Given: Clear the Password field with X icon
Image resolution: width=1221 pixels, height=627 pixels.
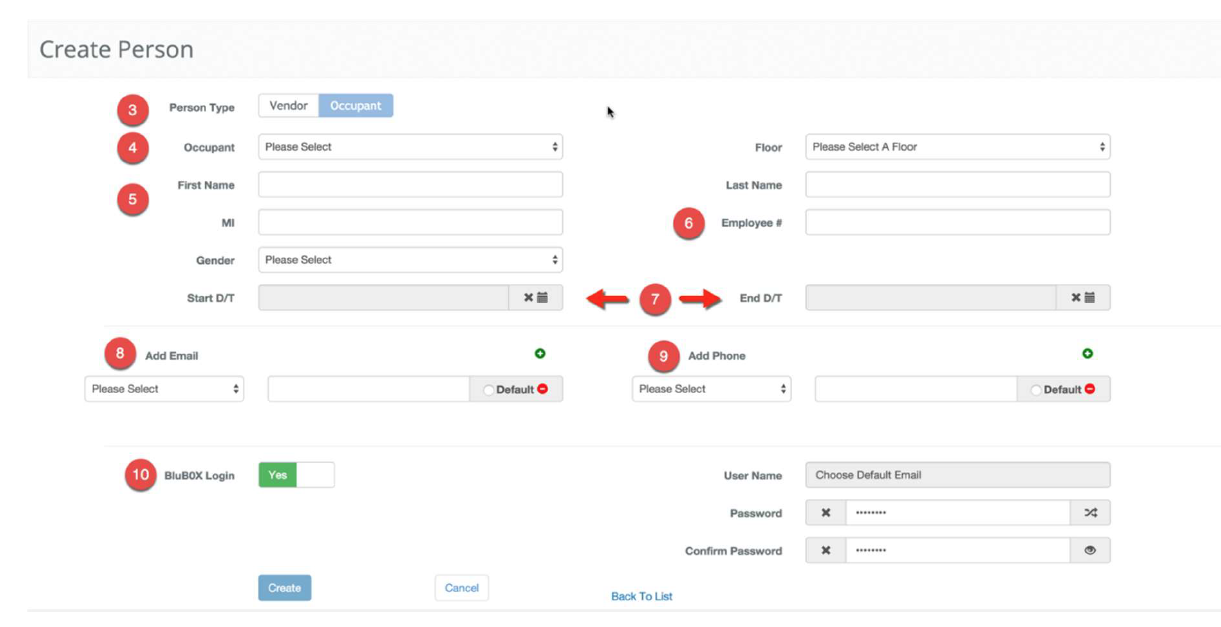Looking at the screenshot, I should click(x=826, y=513).
